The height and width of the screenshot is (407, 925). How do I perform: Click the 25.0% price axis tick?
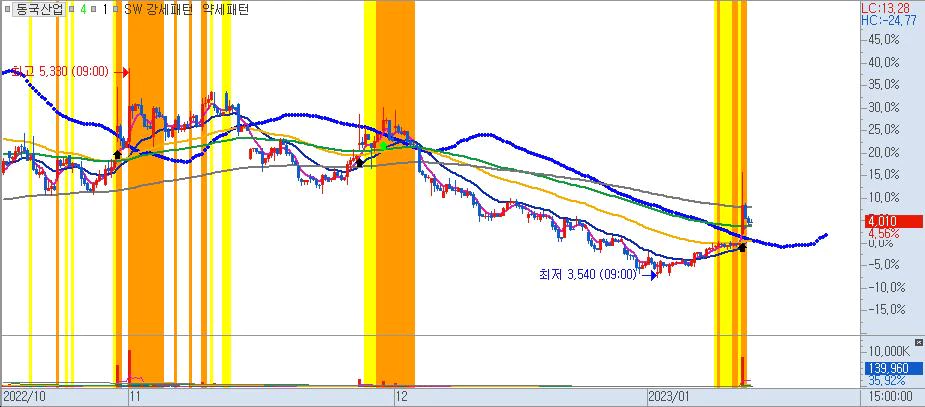pos(883,130)
